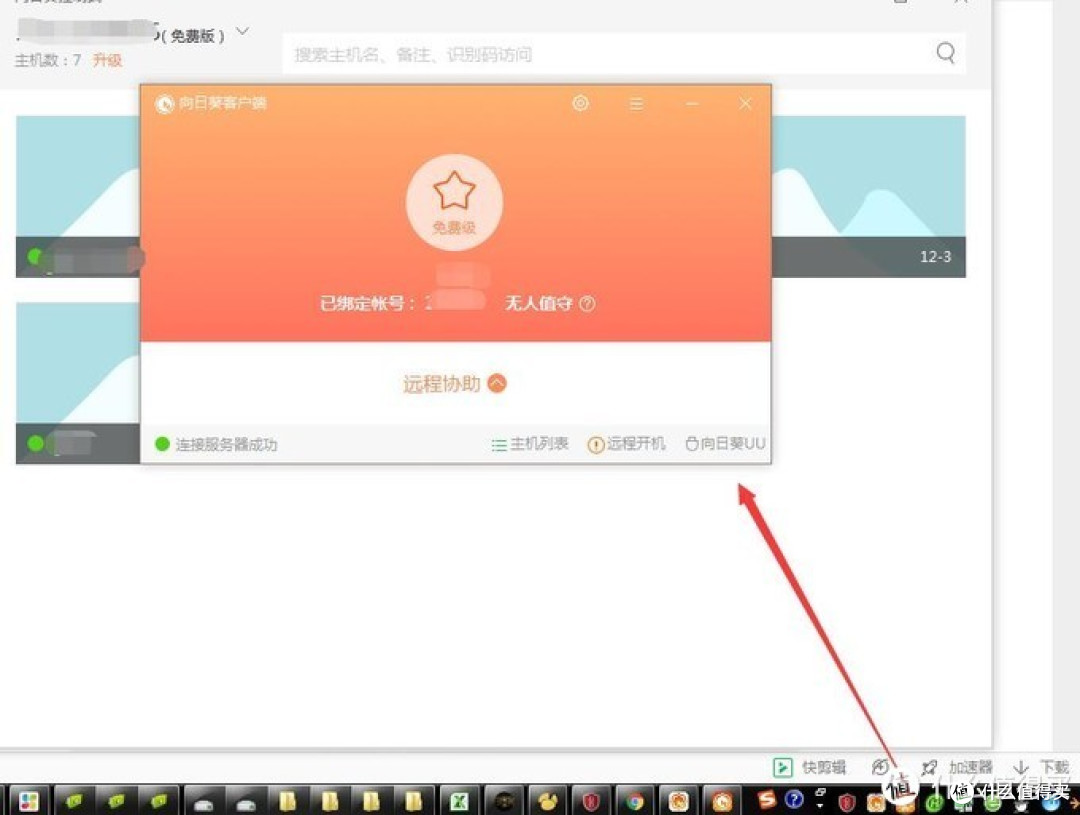Open settings gear in Sunflower client title bar

(x=581, y=103)
